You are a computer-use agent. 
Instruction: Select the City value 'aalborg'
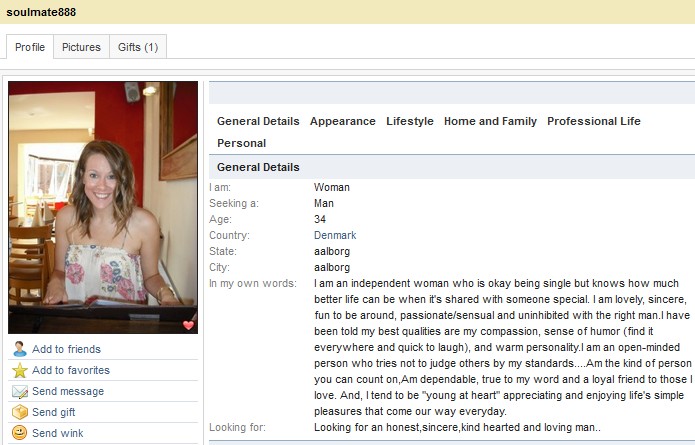pos(332,267)
